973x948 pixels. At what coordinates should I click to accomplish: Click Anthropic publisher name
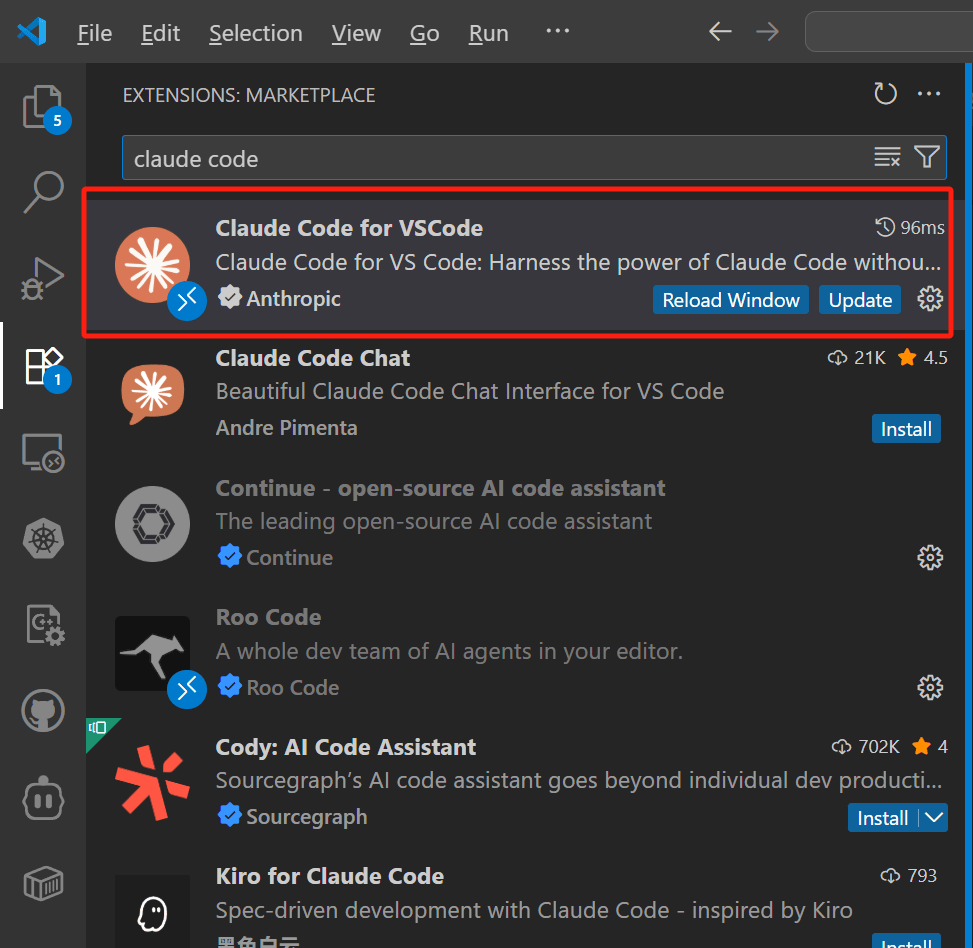(x=294, y=298)
